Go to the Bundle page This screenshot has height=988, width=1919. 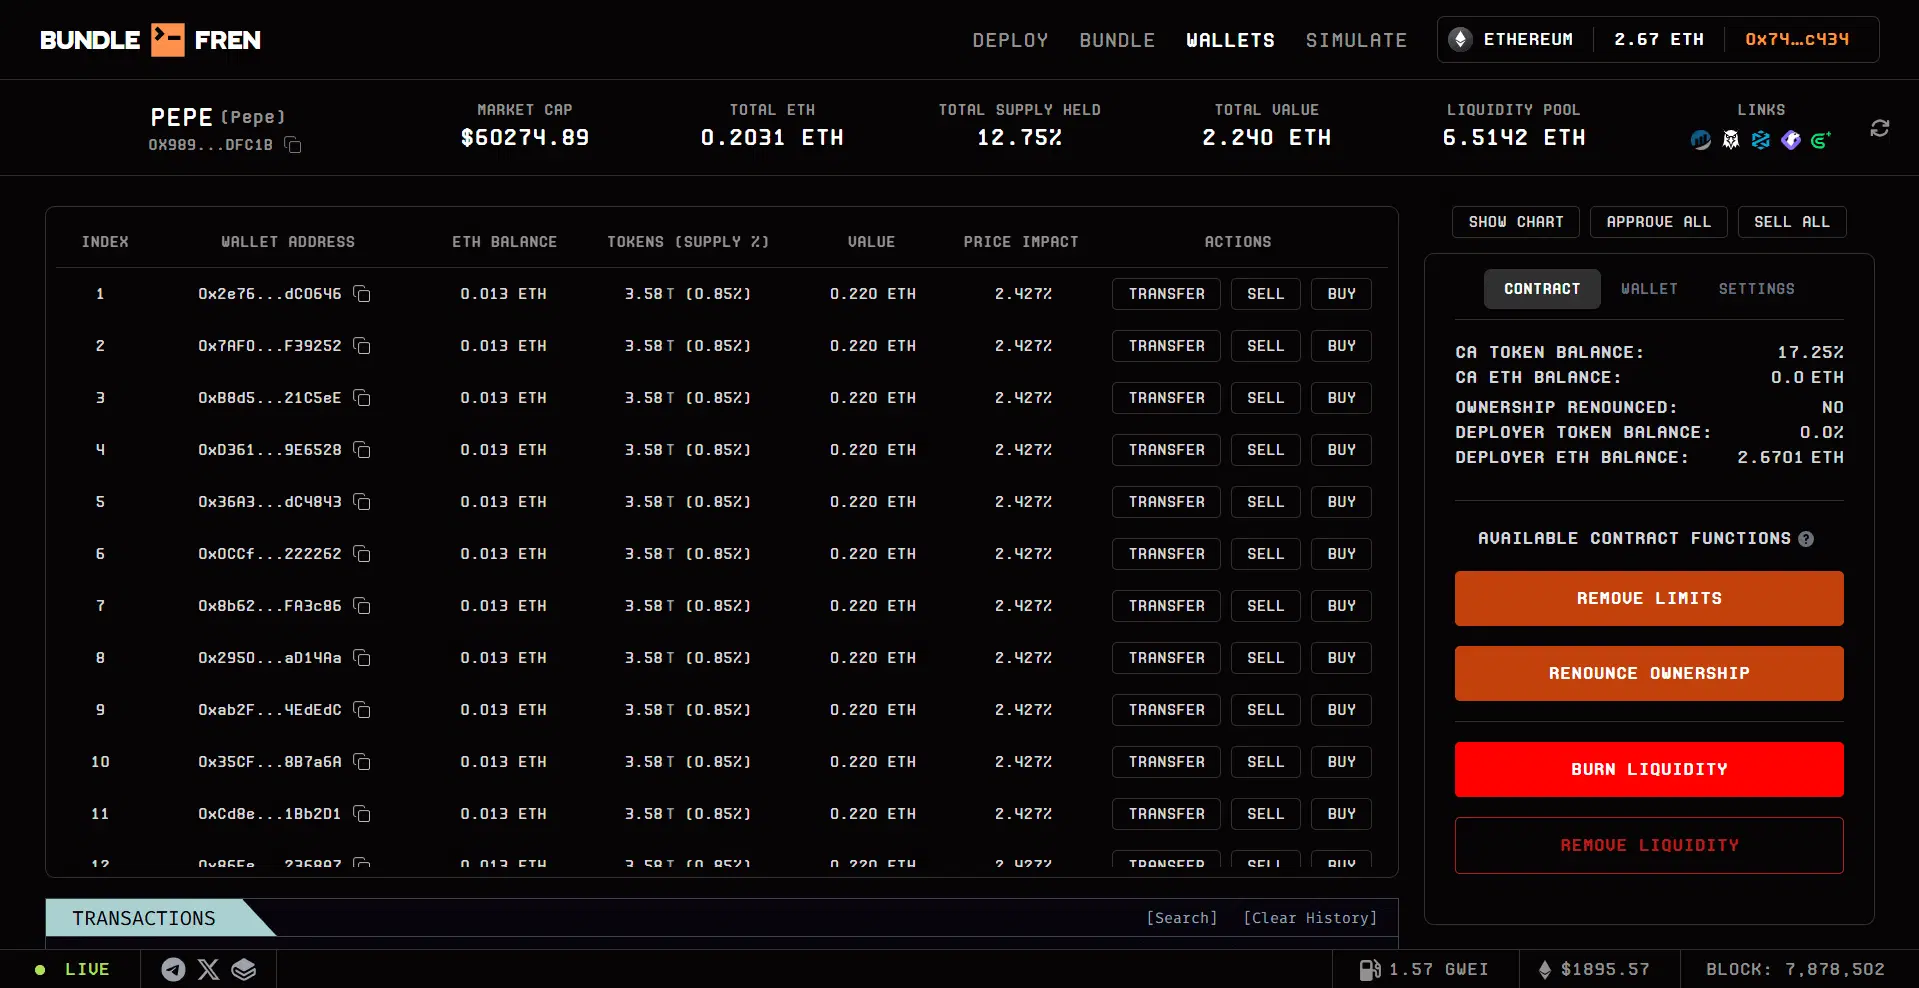[1117, 40]
